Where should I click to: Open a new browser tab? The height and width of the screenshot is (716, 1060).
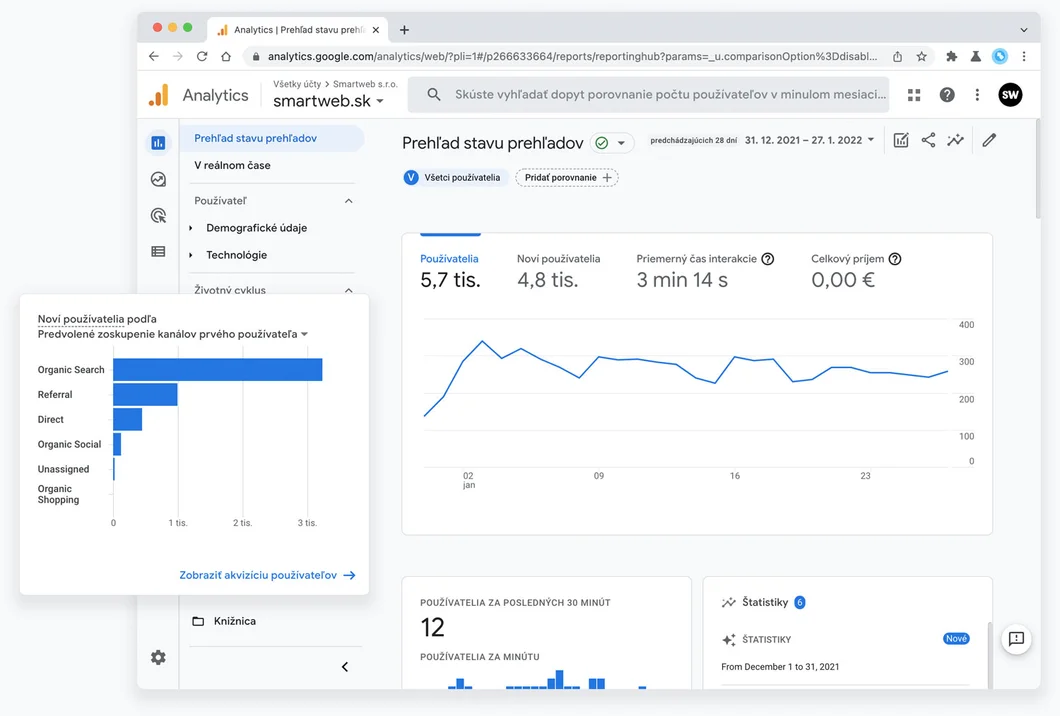404,30
